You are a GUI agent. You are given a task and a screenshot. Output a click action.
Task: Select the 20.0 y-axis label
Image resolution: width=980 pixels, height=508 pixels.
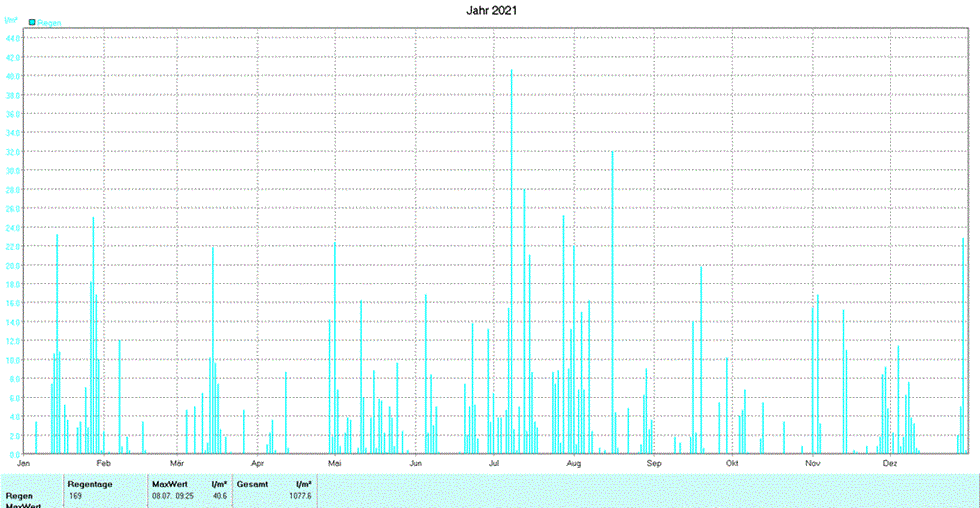(13, 266)
